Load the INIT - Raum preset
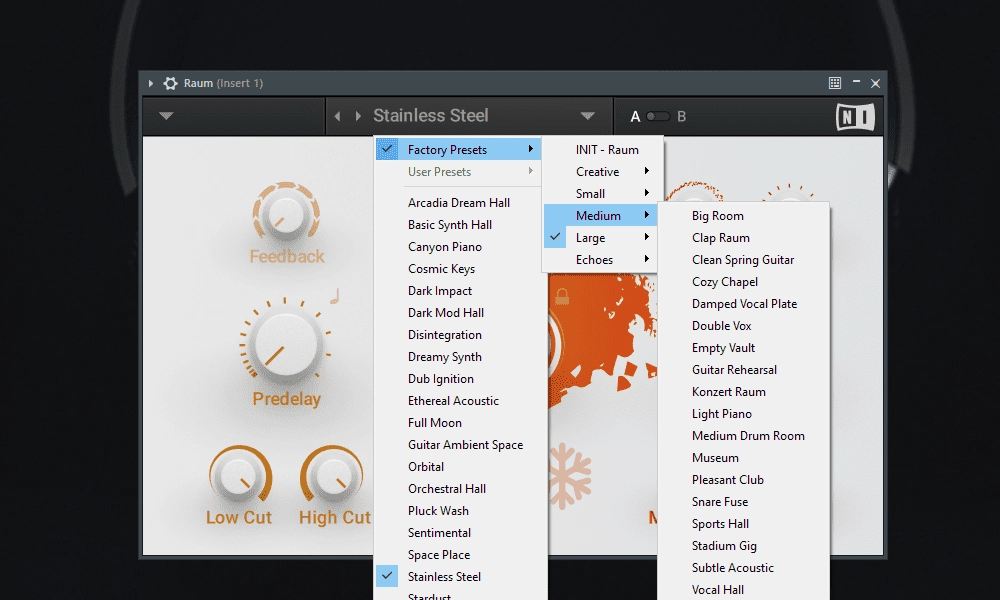Image resolution: width=1000 pixels, height=600 pixels. (x=603, y=150)
